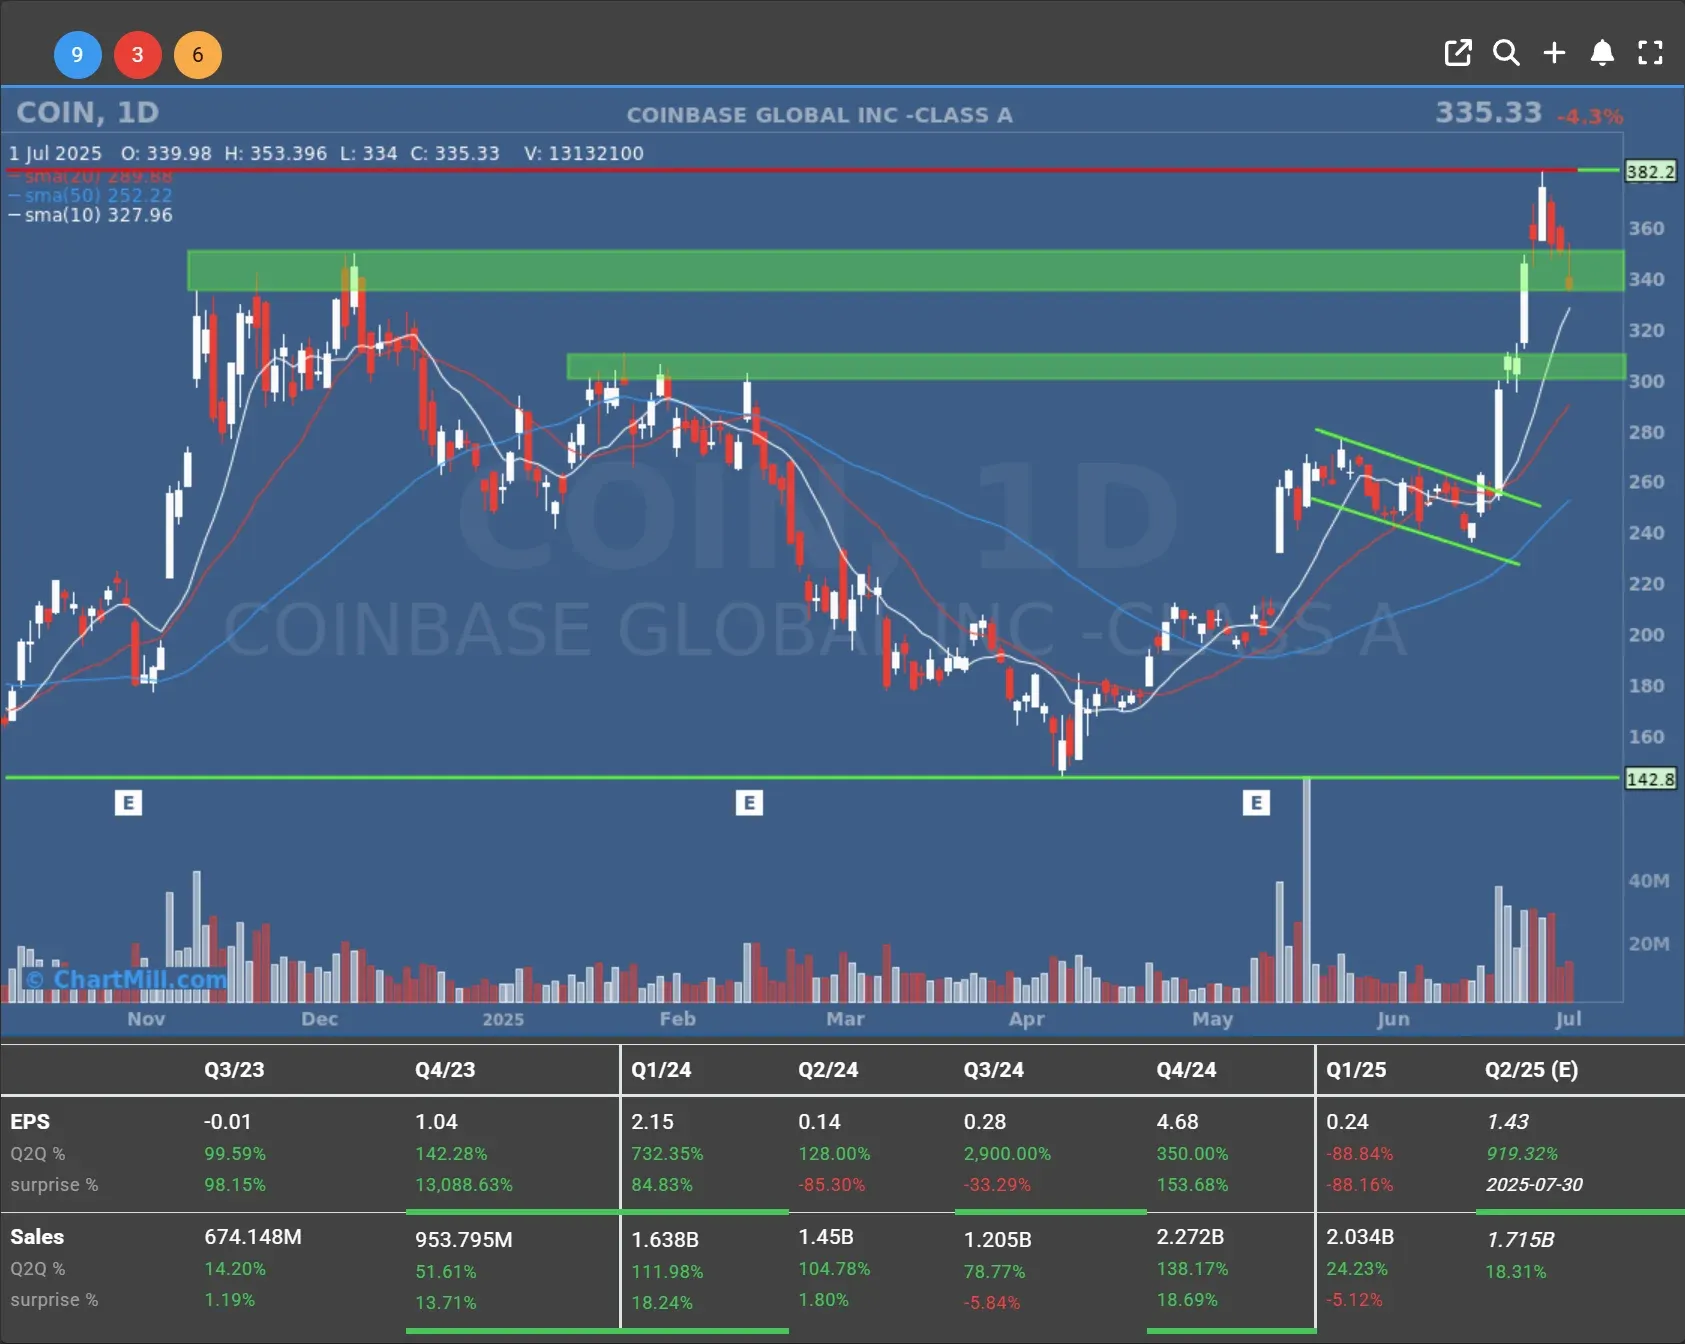Image resolution: width=1685 pixels, height=1344 pixels.
Task: Click the Q2/24 column header
Action: coord(828,1069)
